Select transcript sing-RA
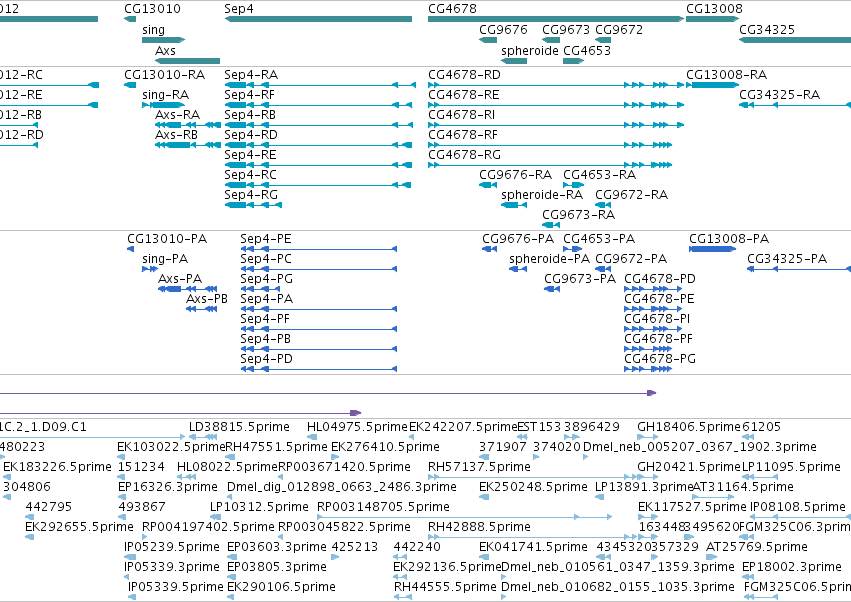The image size is (851, 602). click(x=163, y=105)
